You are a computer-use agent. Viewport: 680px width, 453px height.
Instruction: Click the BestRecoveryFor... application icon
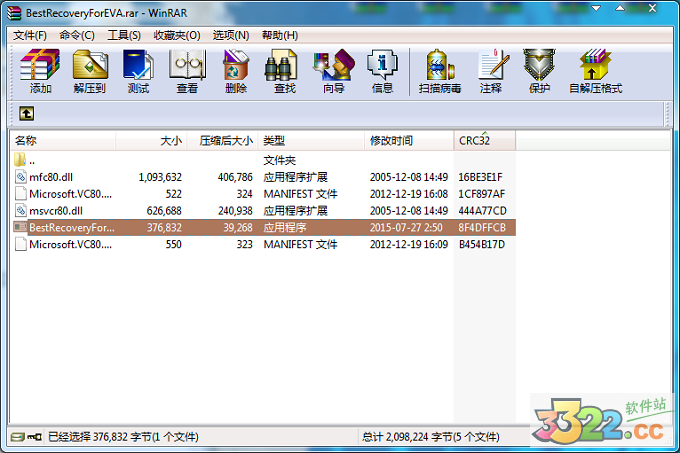click(20, 227)
